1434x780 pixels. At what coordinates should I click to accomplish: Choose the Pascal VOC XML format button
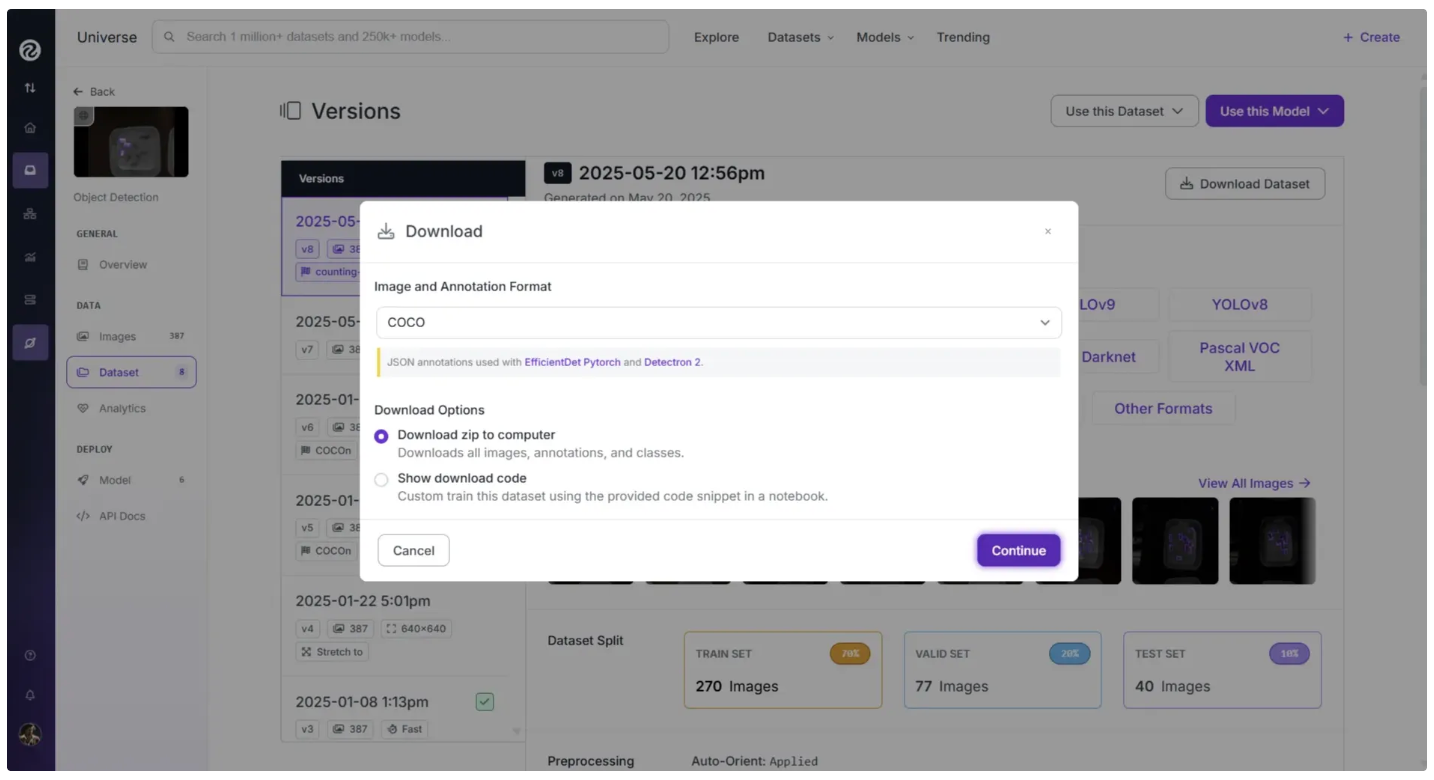point(1239,357)
